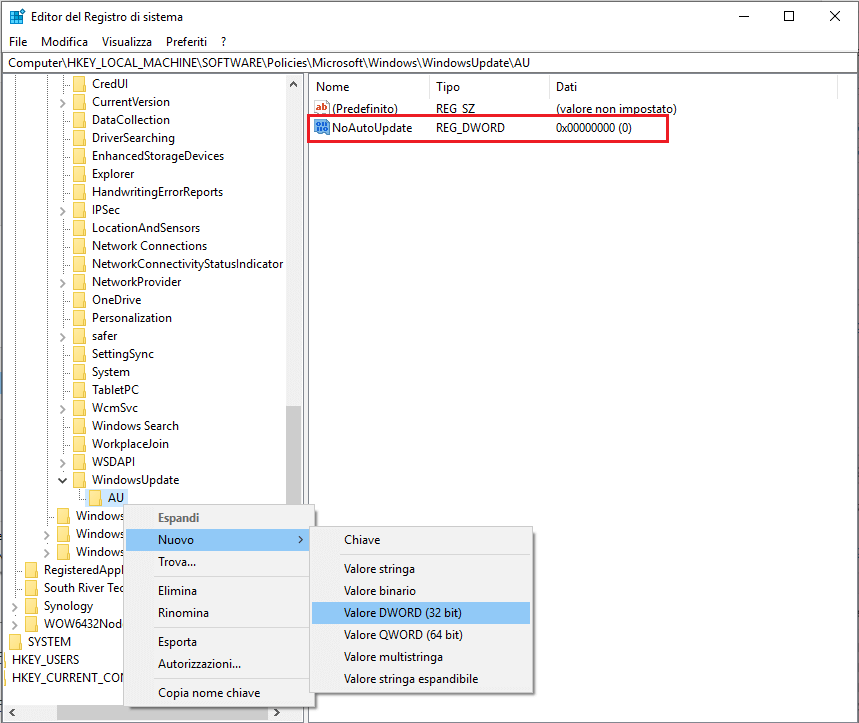The height and width of the screenshot is (723, 859).
Task: Expand the CurrentVersion key
Action: (62, 102)
